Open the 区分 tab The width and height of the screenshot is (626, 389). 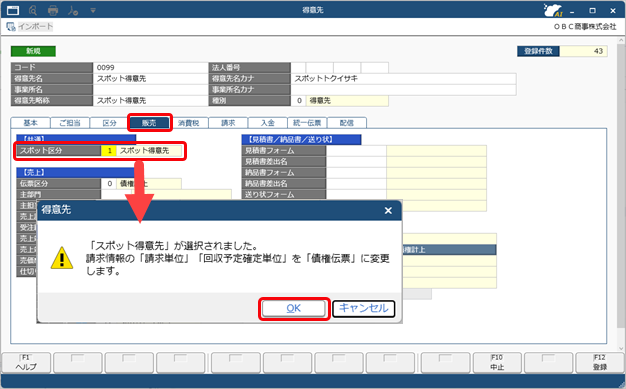pos(109,123)
